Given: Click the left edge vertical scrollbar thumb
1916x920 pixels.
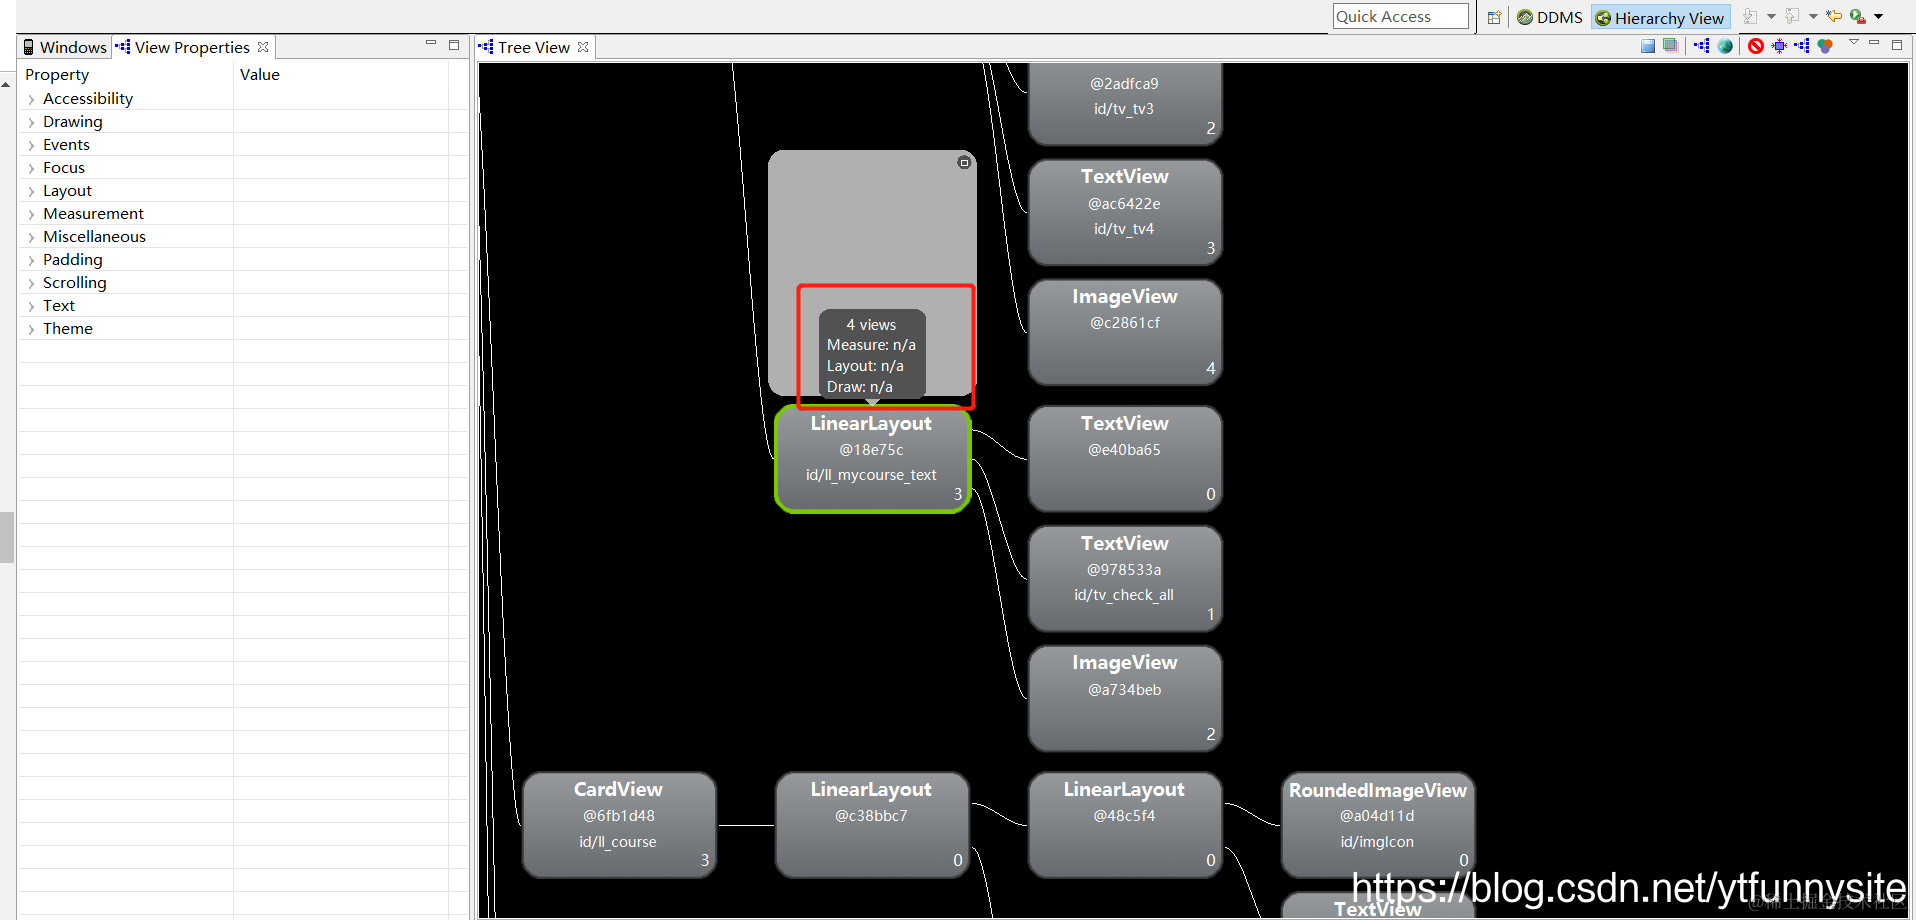Looking at the screenshot, I should pyautogui.click(x=7, y=538).
